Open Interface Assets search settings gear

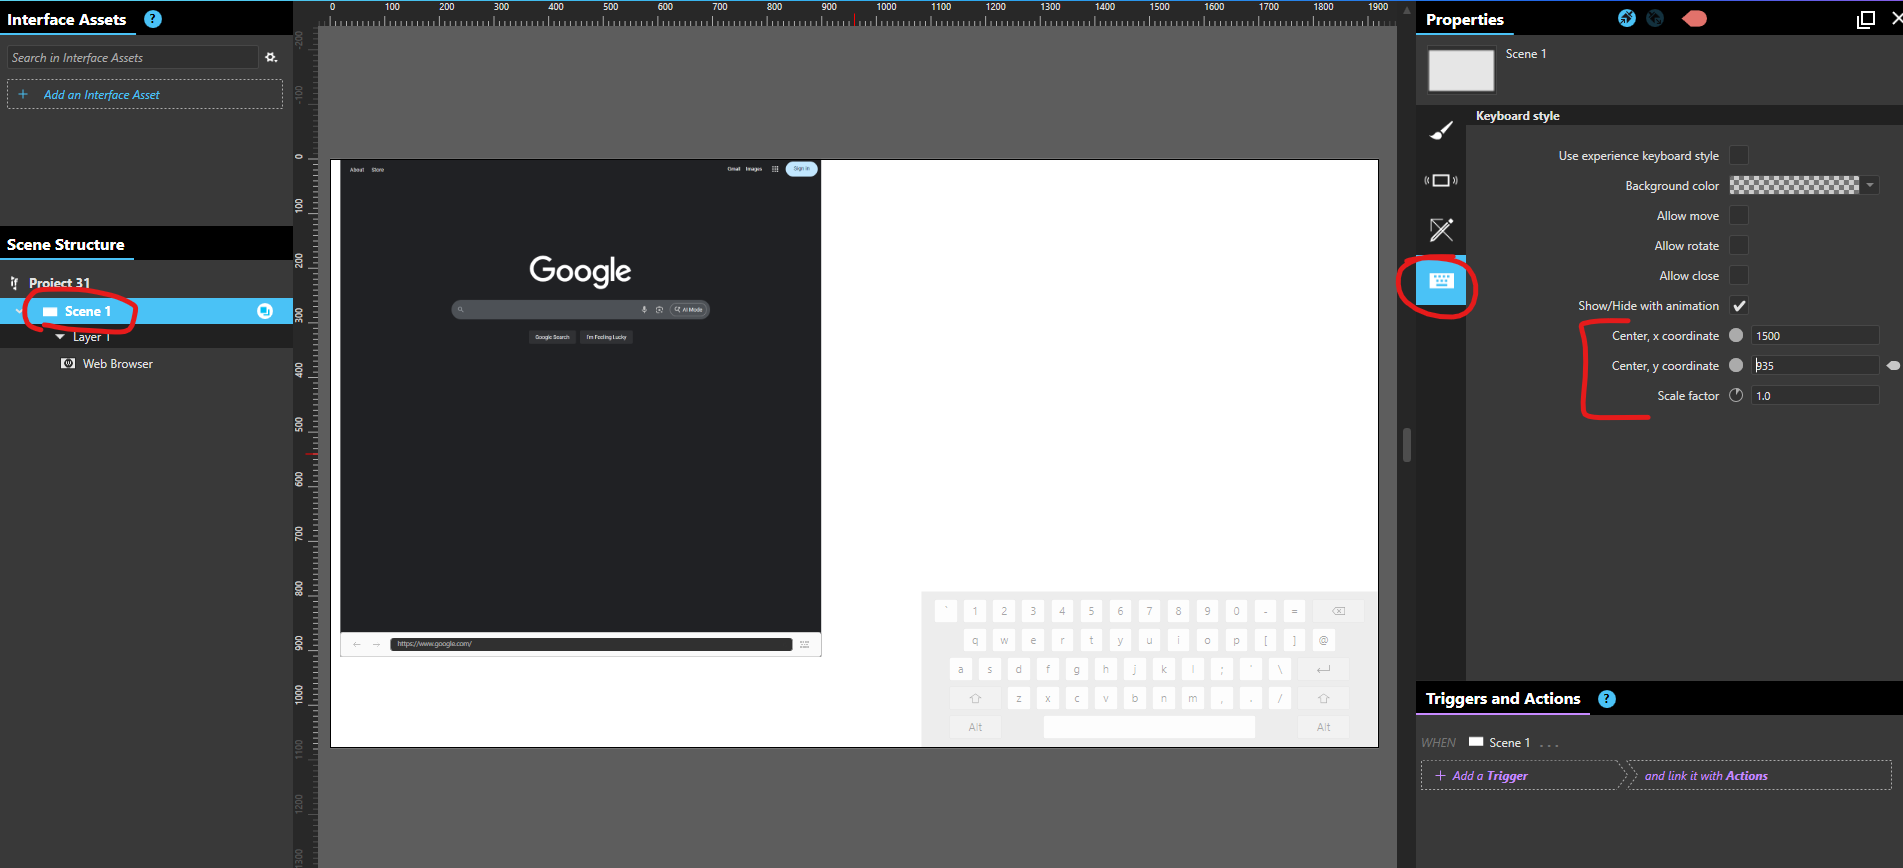tap(271, 58)
